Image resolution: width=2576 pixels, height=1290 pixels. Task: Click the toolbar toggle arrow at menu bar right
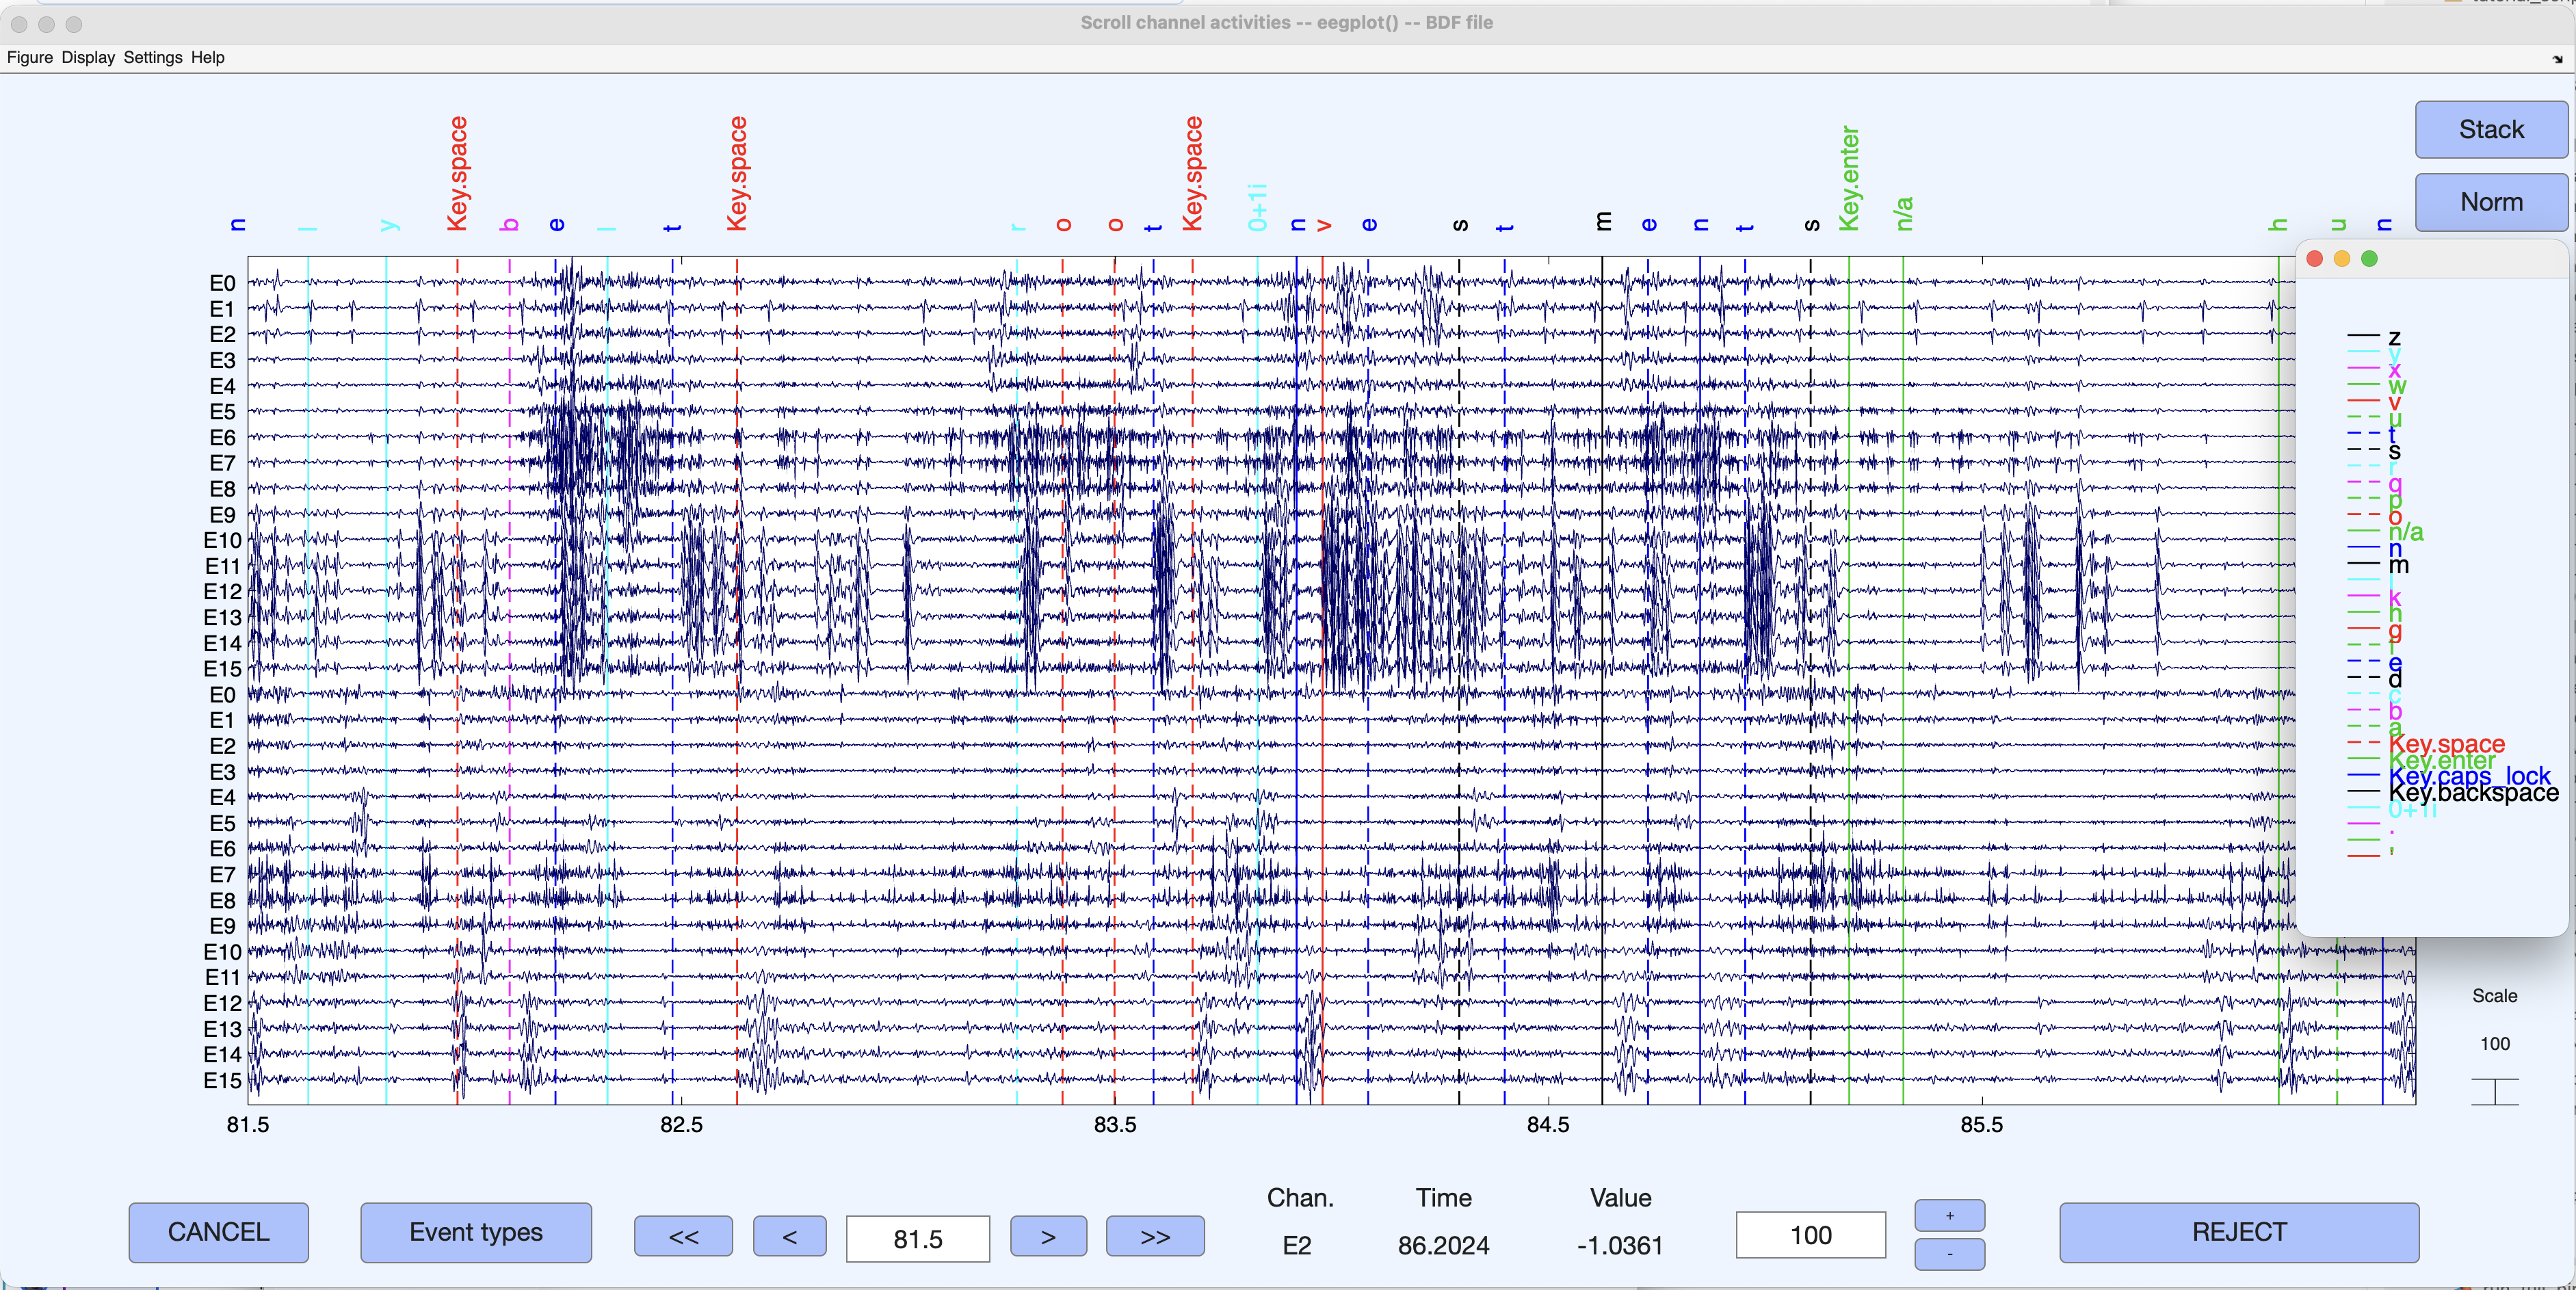(x=2557, y=59)
